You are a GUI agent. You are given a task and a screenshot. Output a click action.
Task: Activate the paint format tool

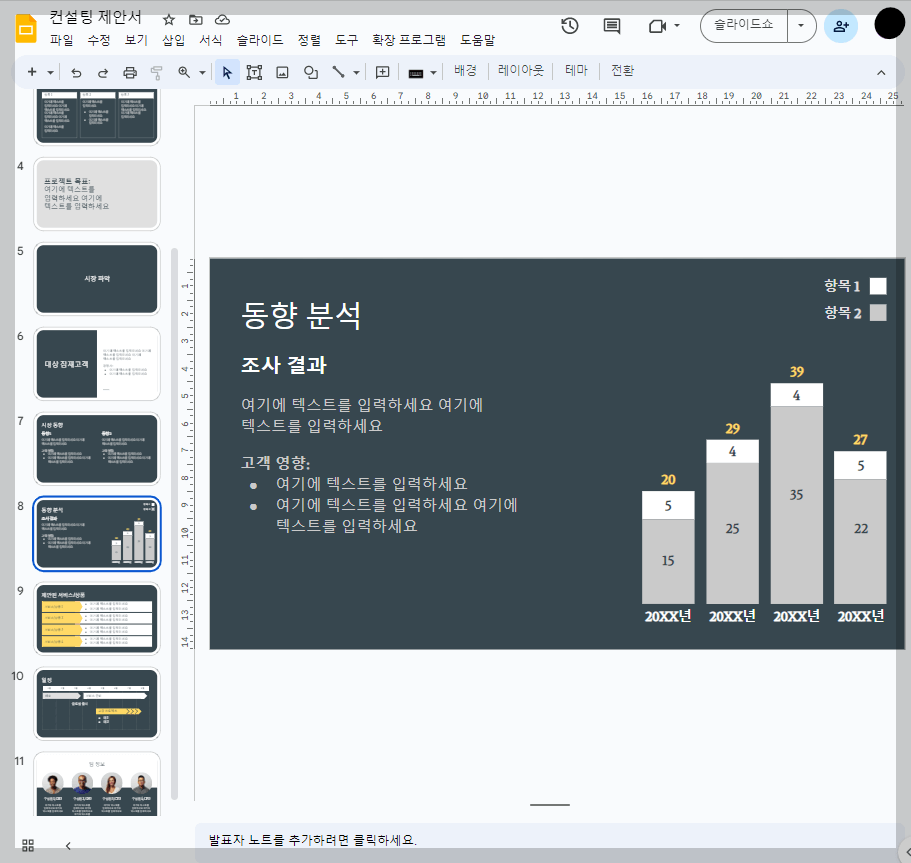[155, 71]
